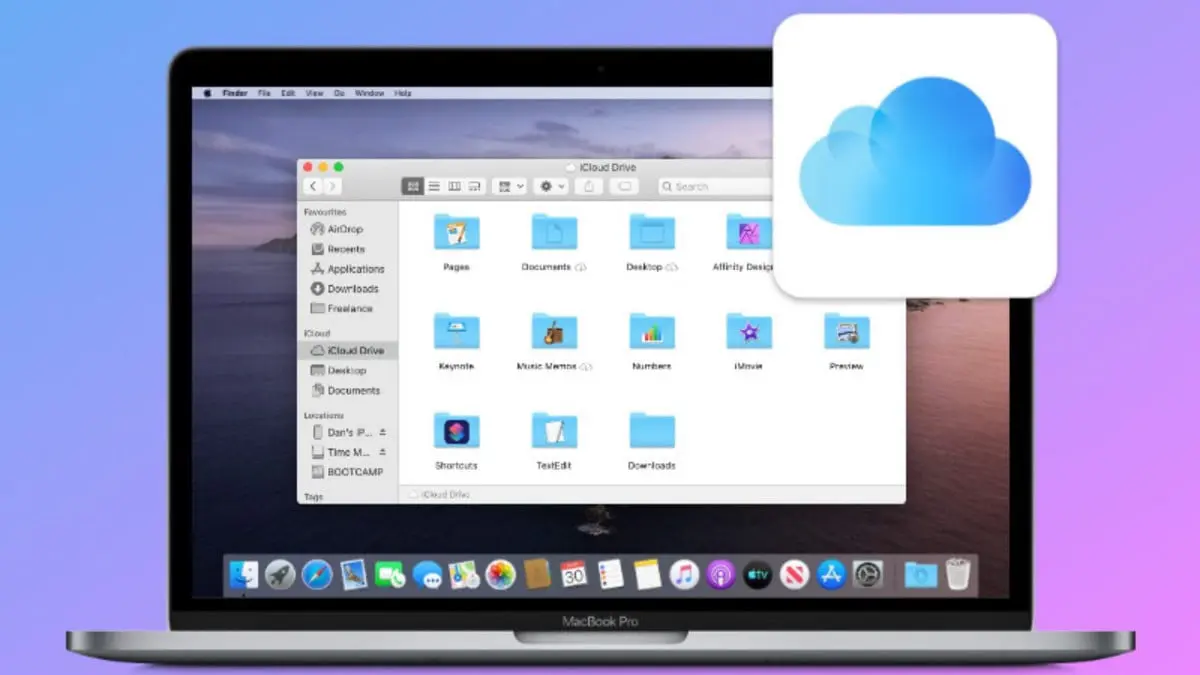Go forward with the Finder forward arrow
The width and height of the screenshot is (1200, 675).
pyautogui.click(x=332, y=186)
